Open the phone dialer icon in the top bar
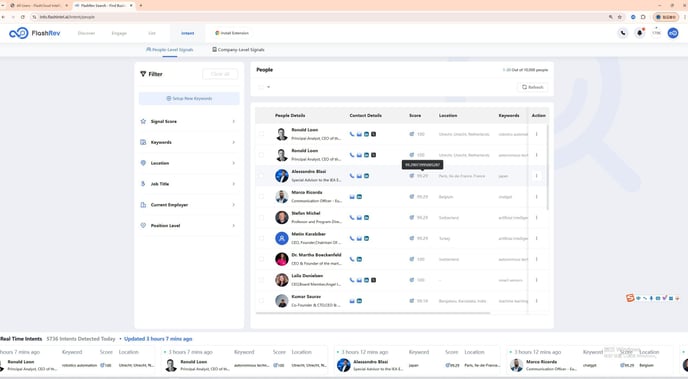 pyautogui.click(x=623, y=33)
